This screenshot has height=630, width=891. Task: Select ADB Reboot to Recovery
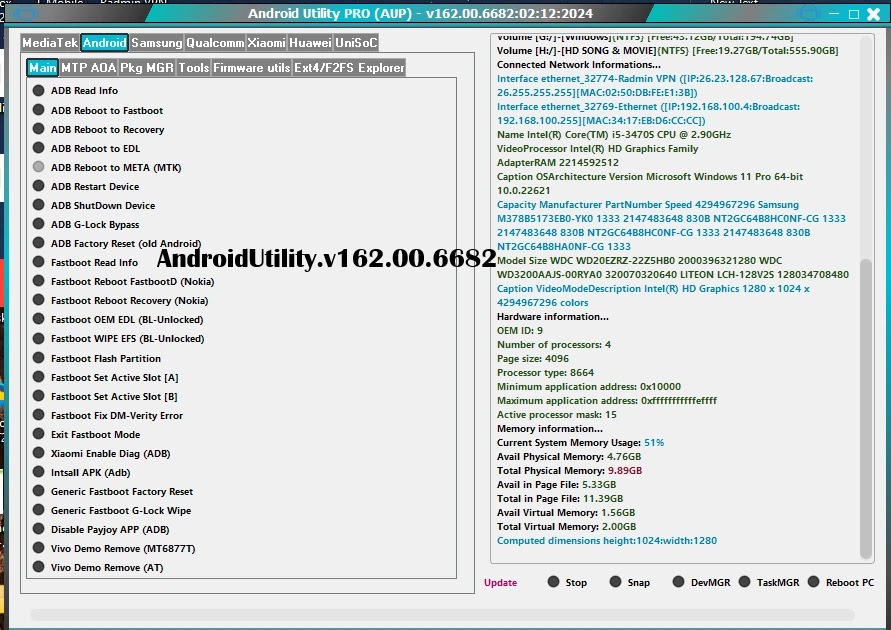pyautogui.click(x=98, y=130)
